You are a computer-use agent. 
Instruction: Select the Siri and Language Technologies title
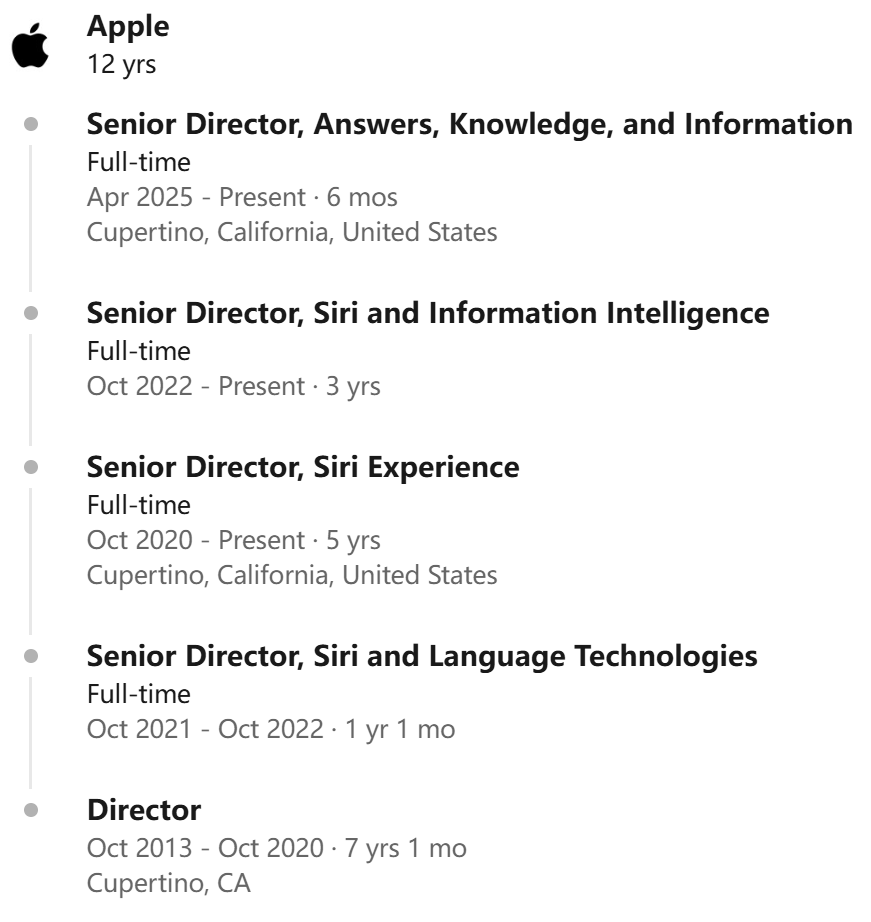tap(422, 657)
